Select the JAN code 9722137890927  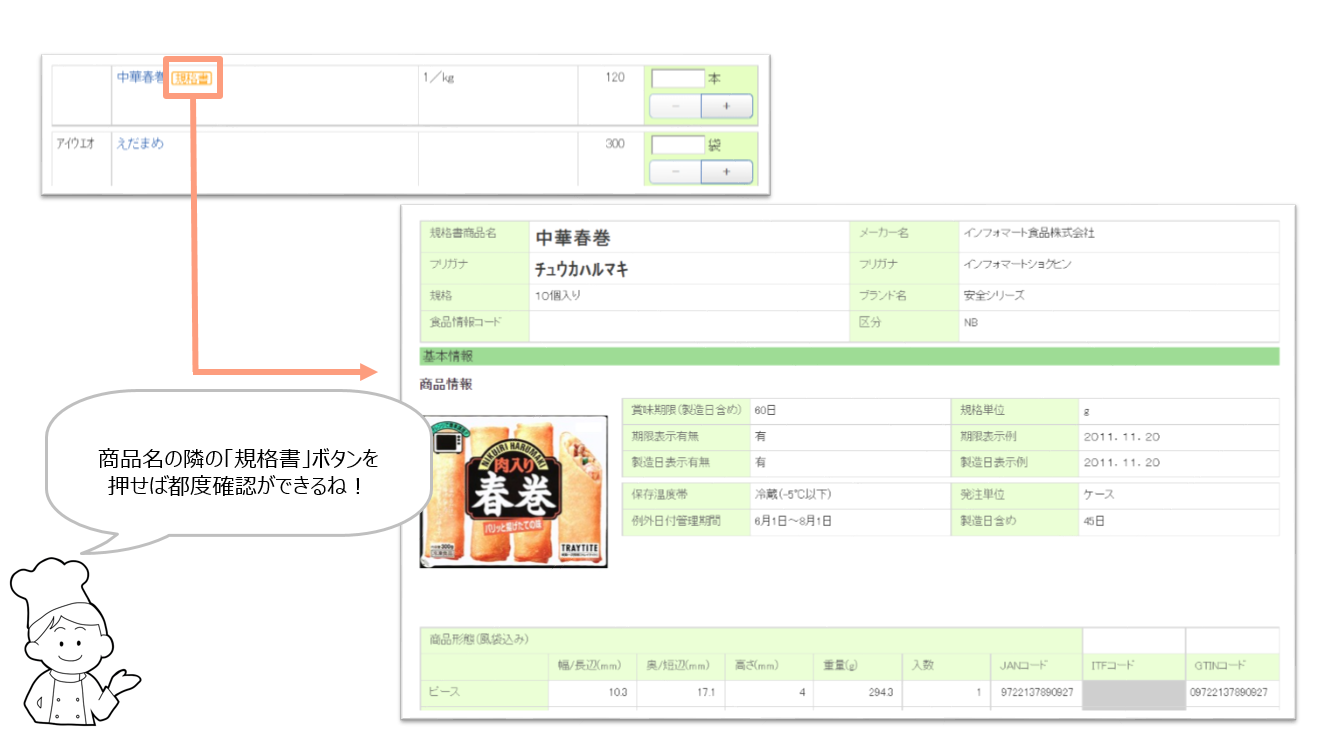point(1038,693)
